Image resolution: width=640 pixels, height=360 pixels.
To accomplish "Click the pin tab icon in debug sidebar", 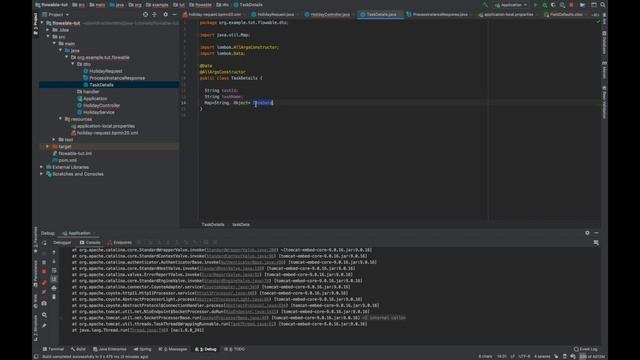I will [x=44, y=325].
